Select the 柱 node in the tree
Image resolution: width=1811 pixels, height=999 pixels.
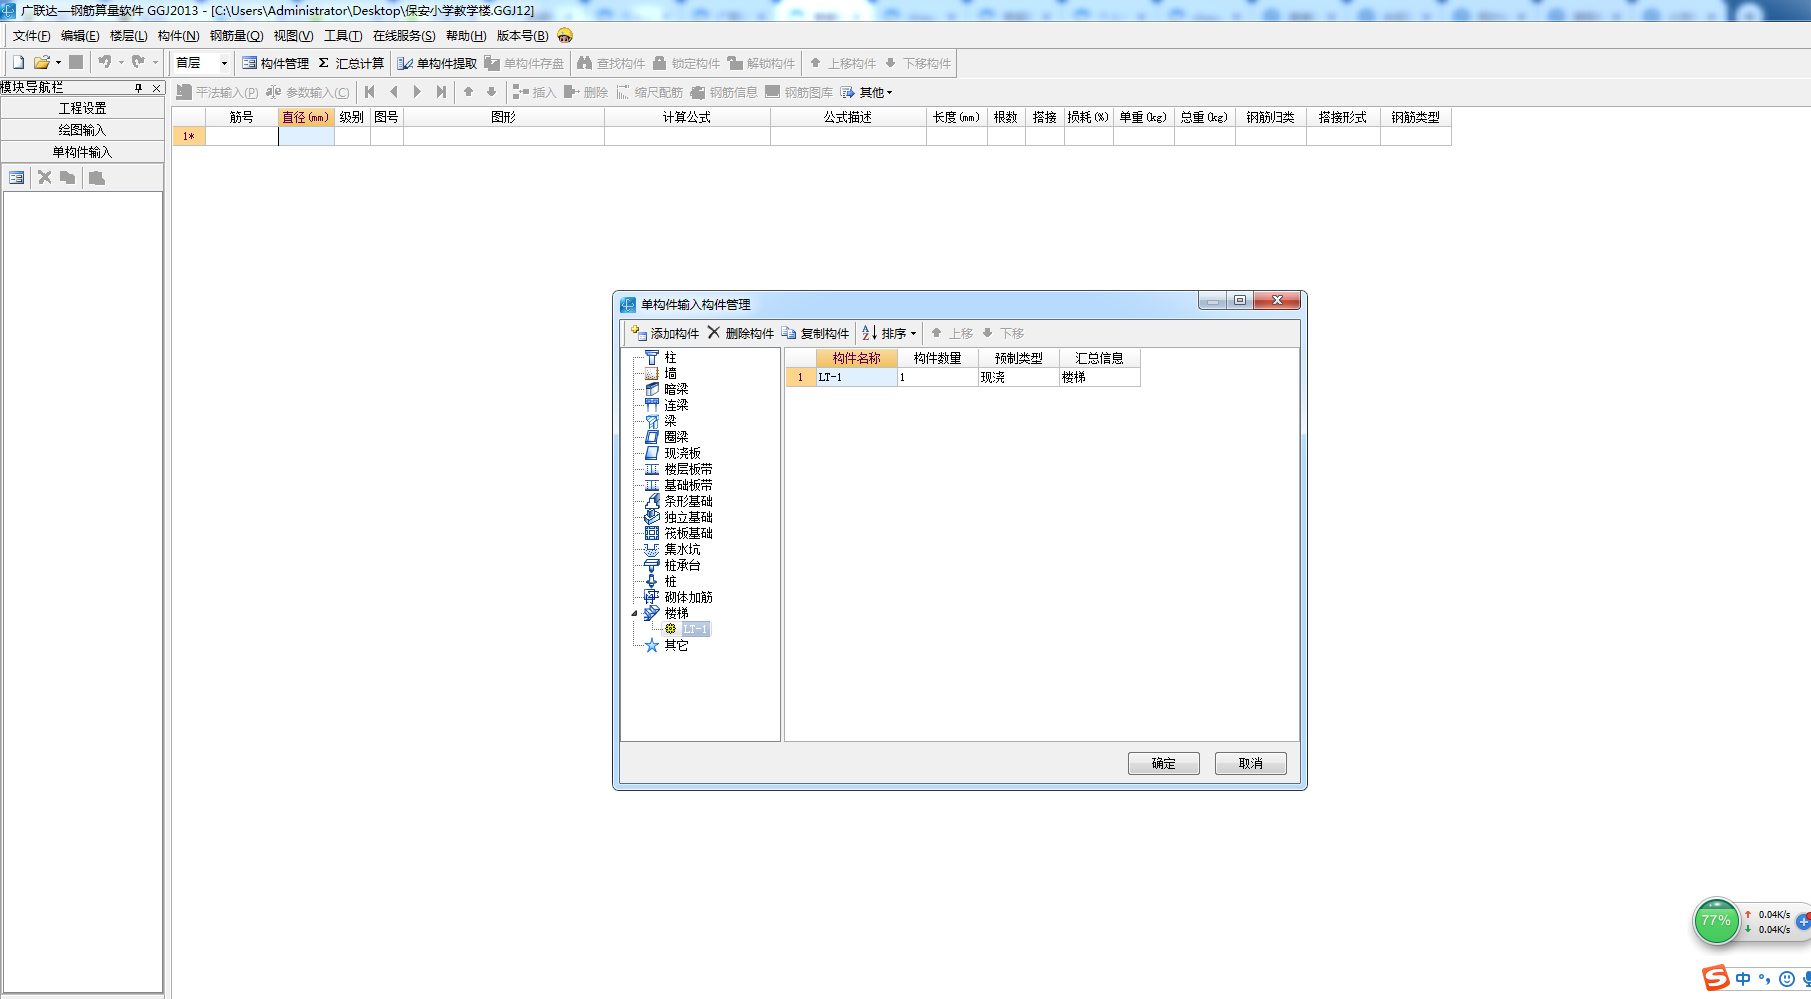click(x=670, y=357)
